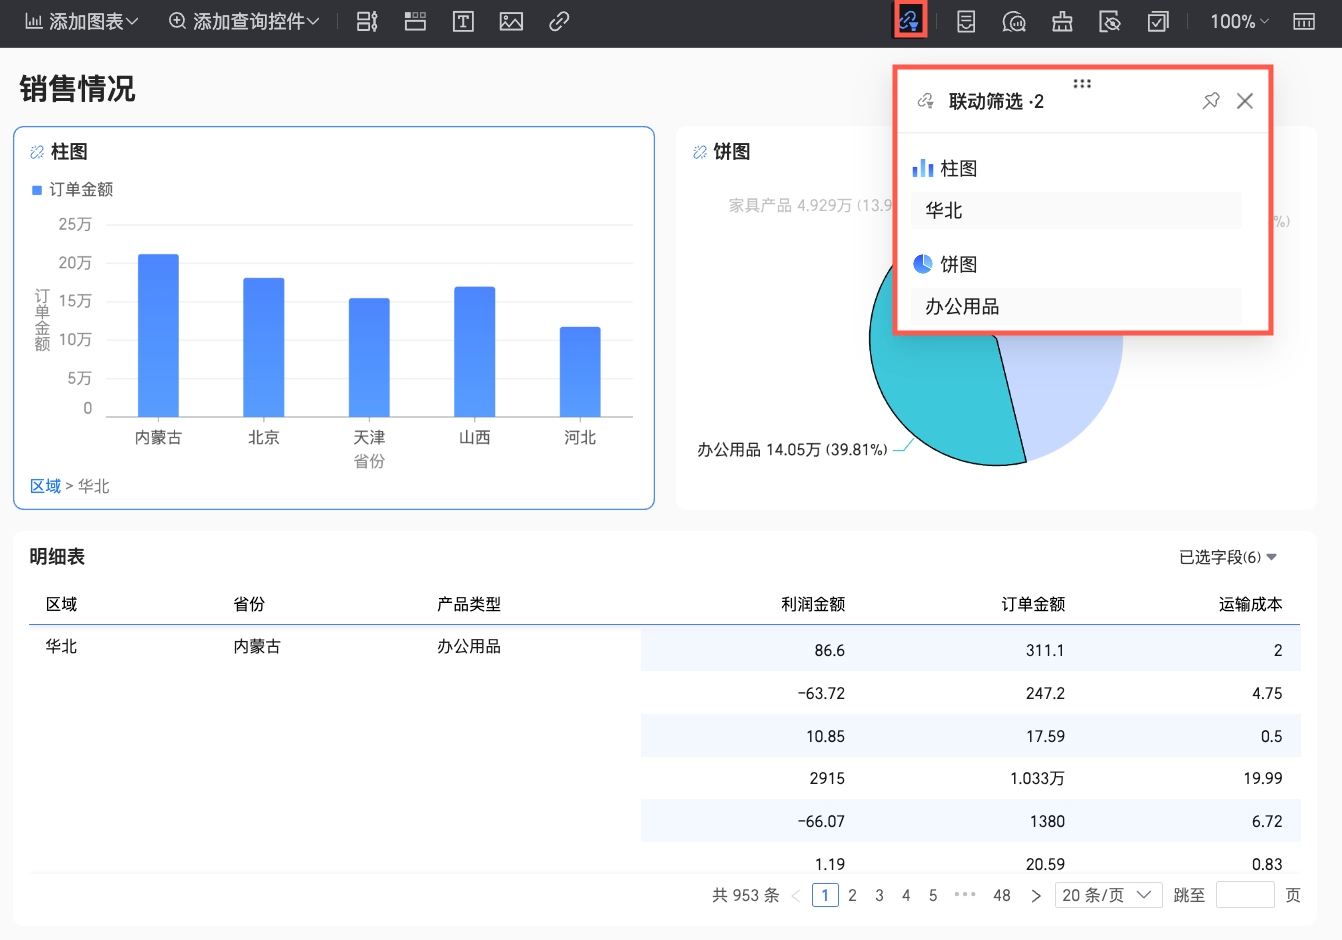1342x940 pixels.
Task: Click the 内蒙古 bar in the bar chart
Action: 158,335
